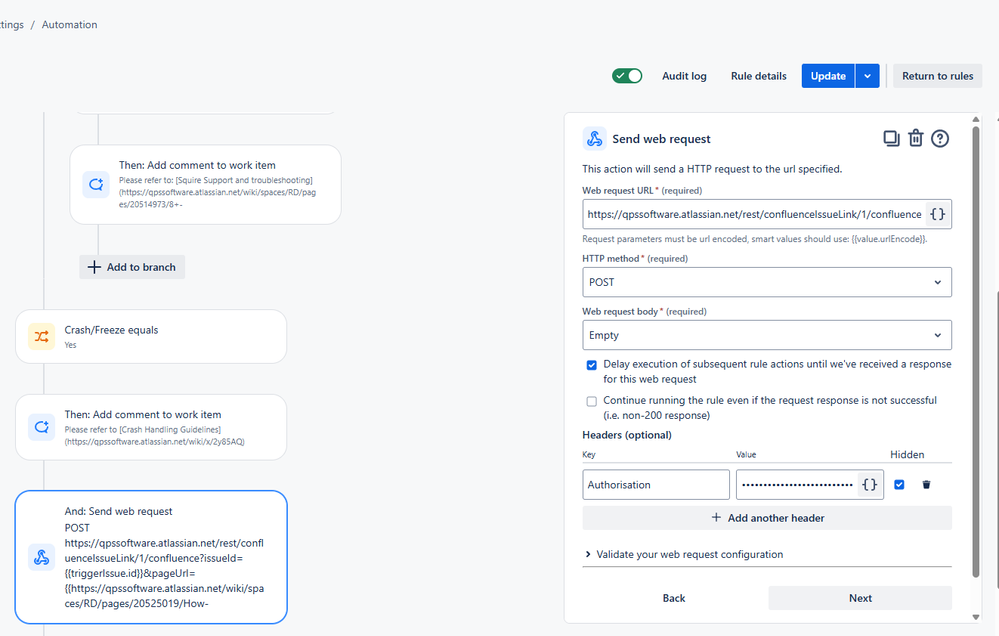Open the Audit log
The width and height of the screenshot is (999, 636).
click(684, 76)
